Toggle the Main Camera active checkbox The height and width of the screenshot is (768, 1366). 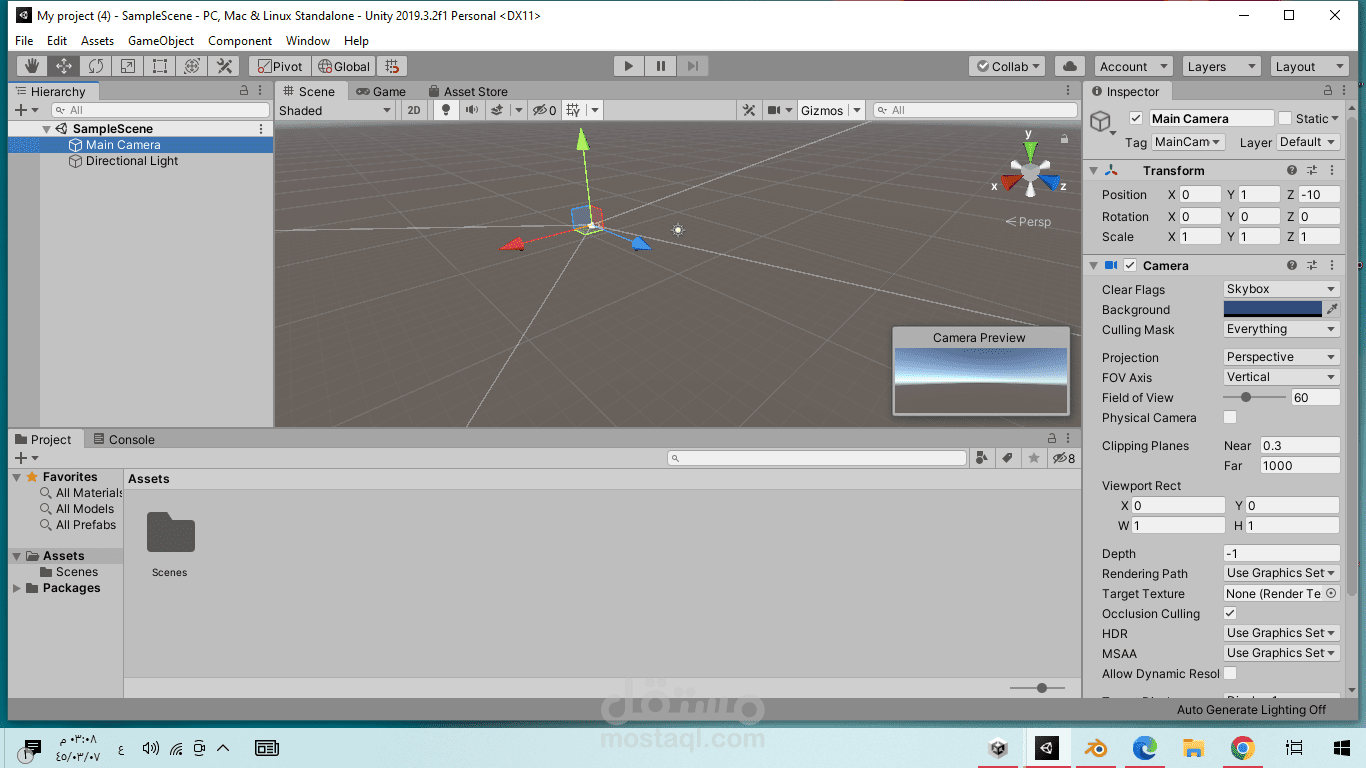(1136, 118)
